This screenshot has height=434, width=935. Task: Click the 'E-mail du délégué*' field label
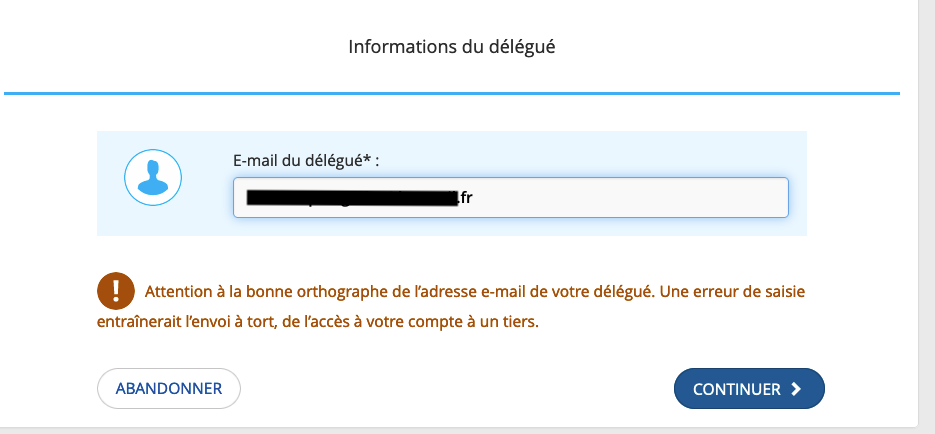click(x=306, y=160)
